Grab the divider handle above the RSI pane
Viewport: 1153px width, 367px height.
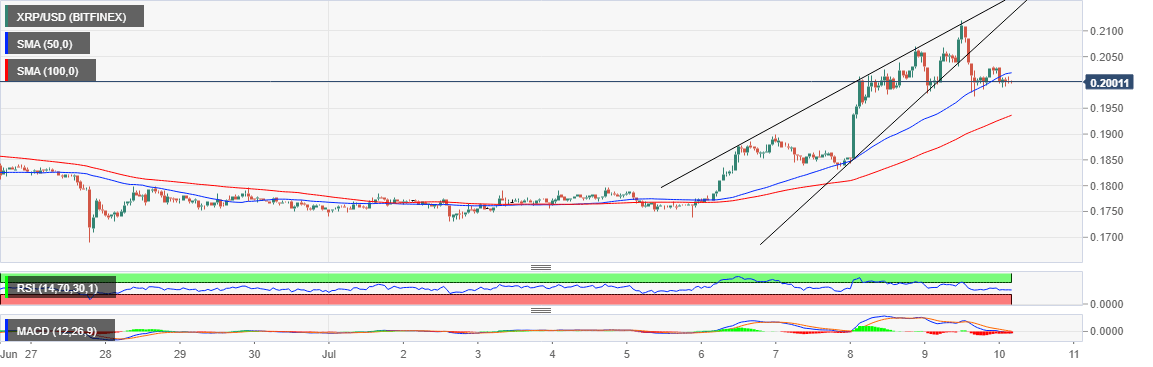[541, 267]
